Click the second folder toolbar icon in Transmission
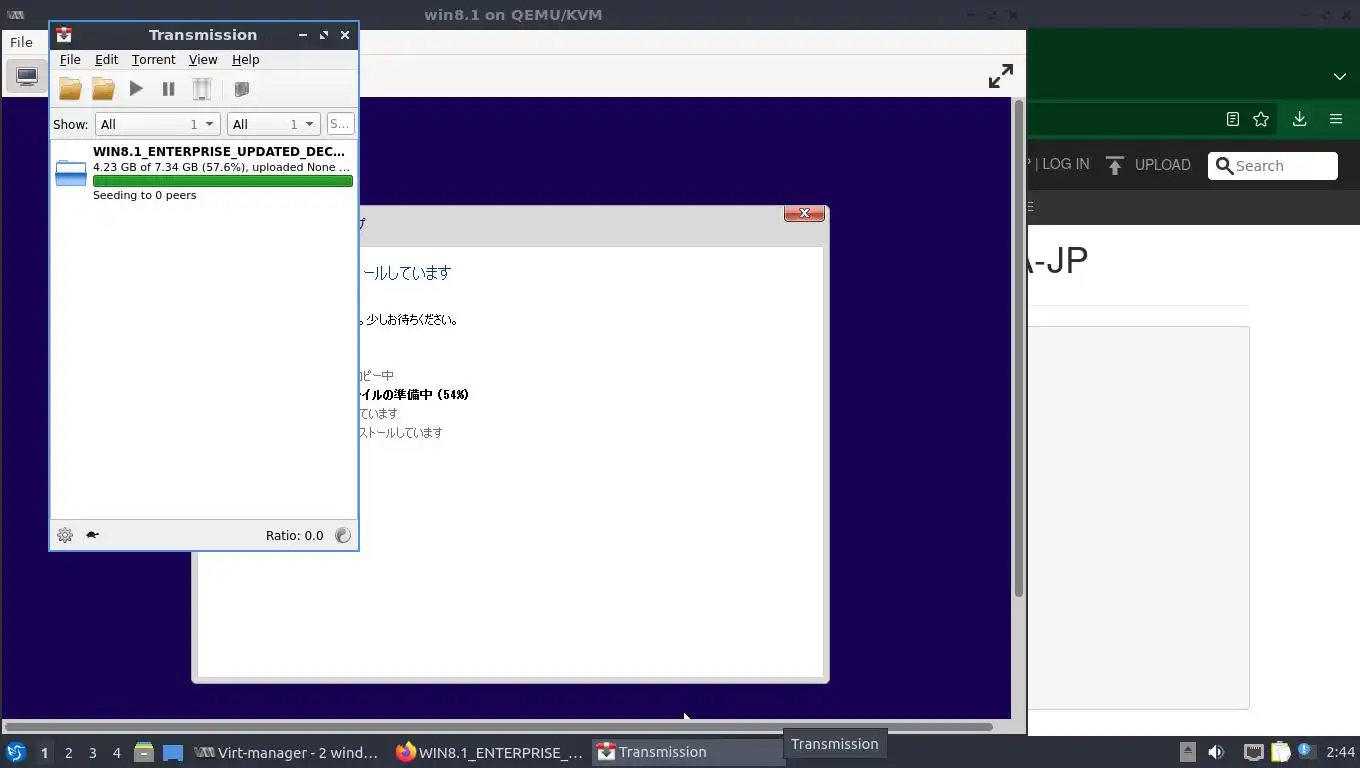This screenshot has width=1360, height=768. (103, 89)
